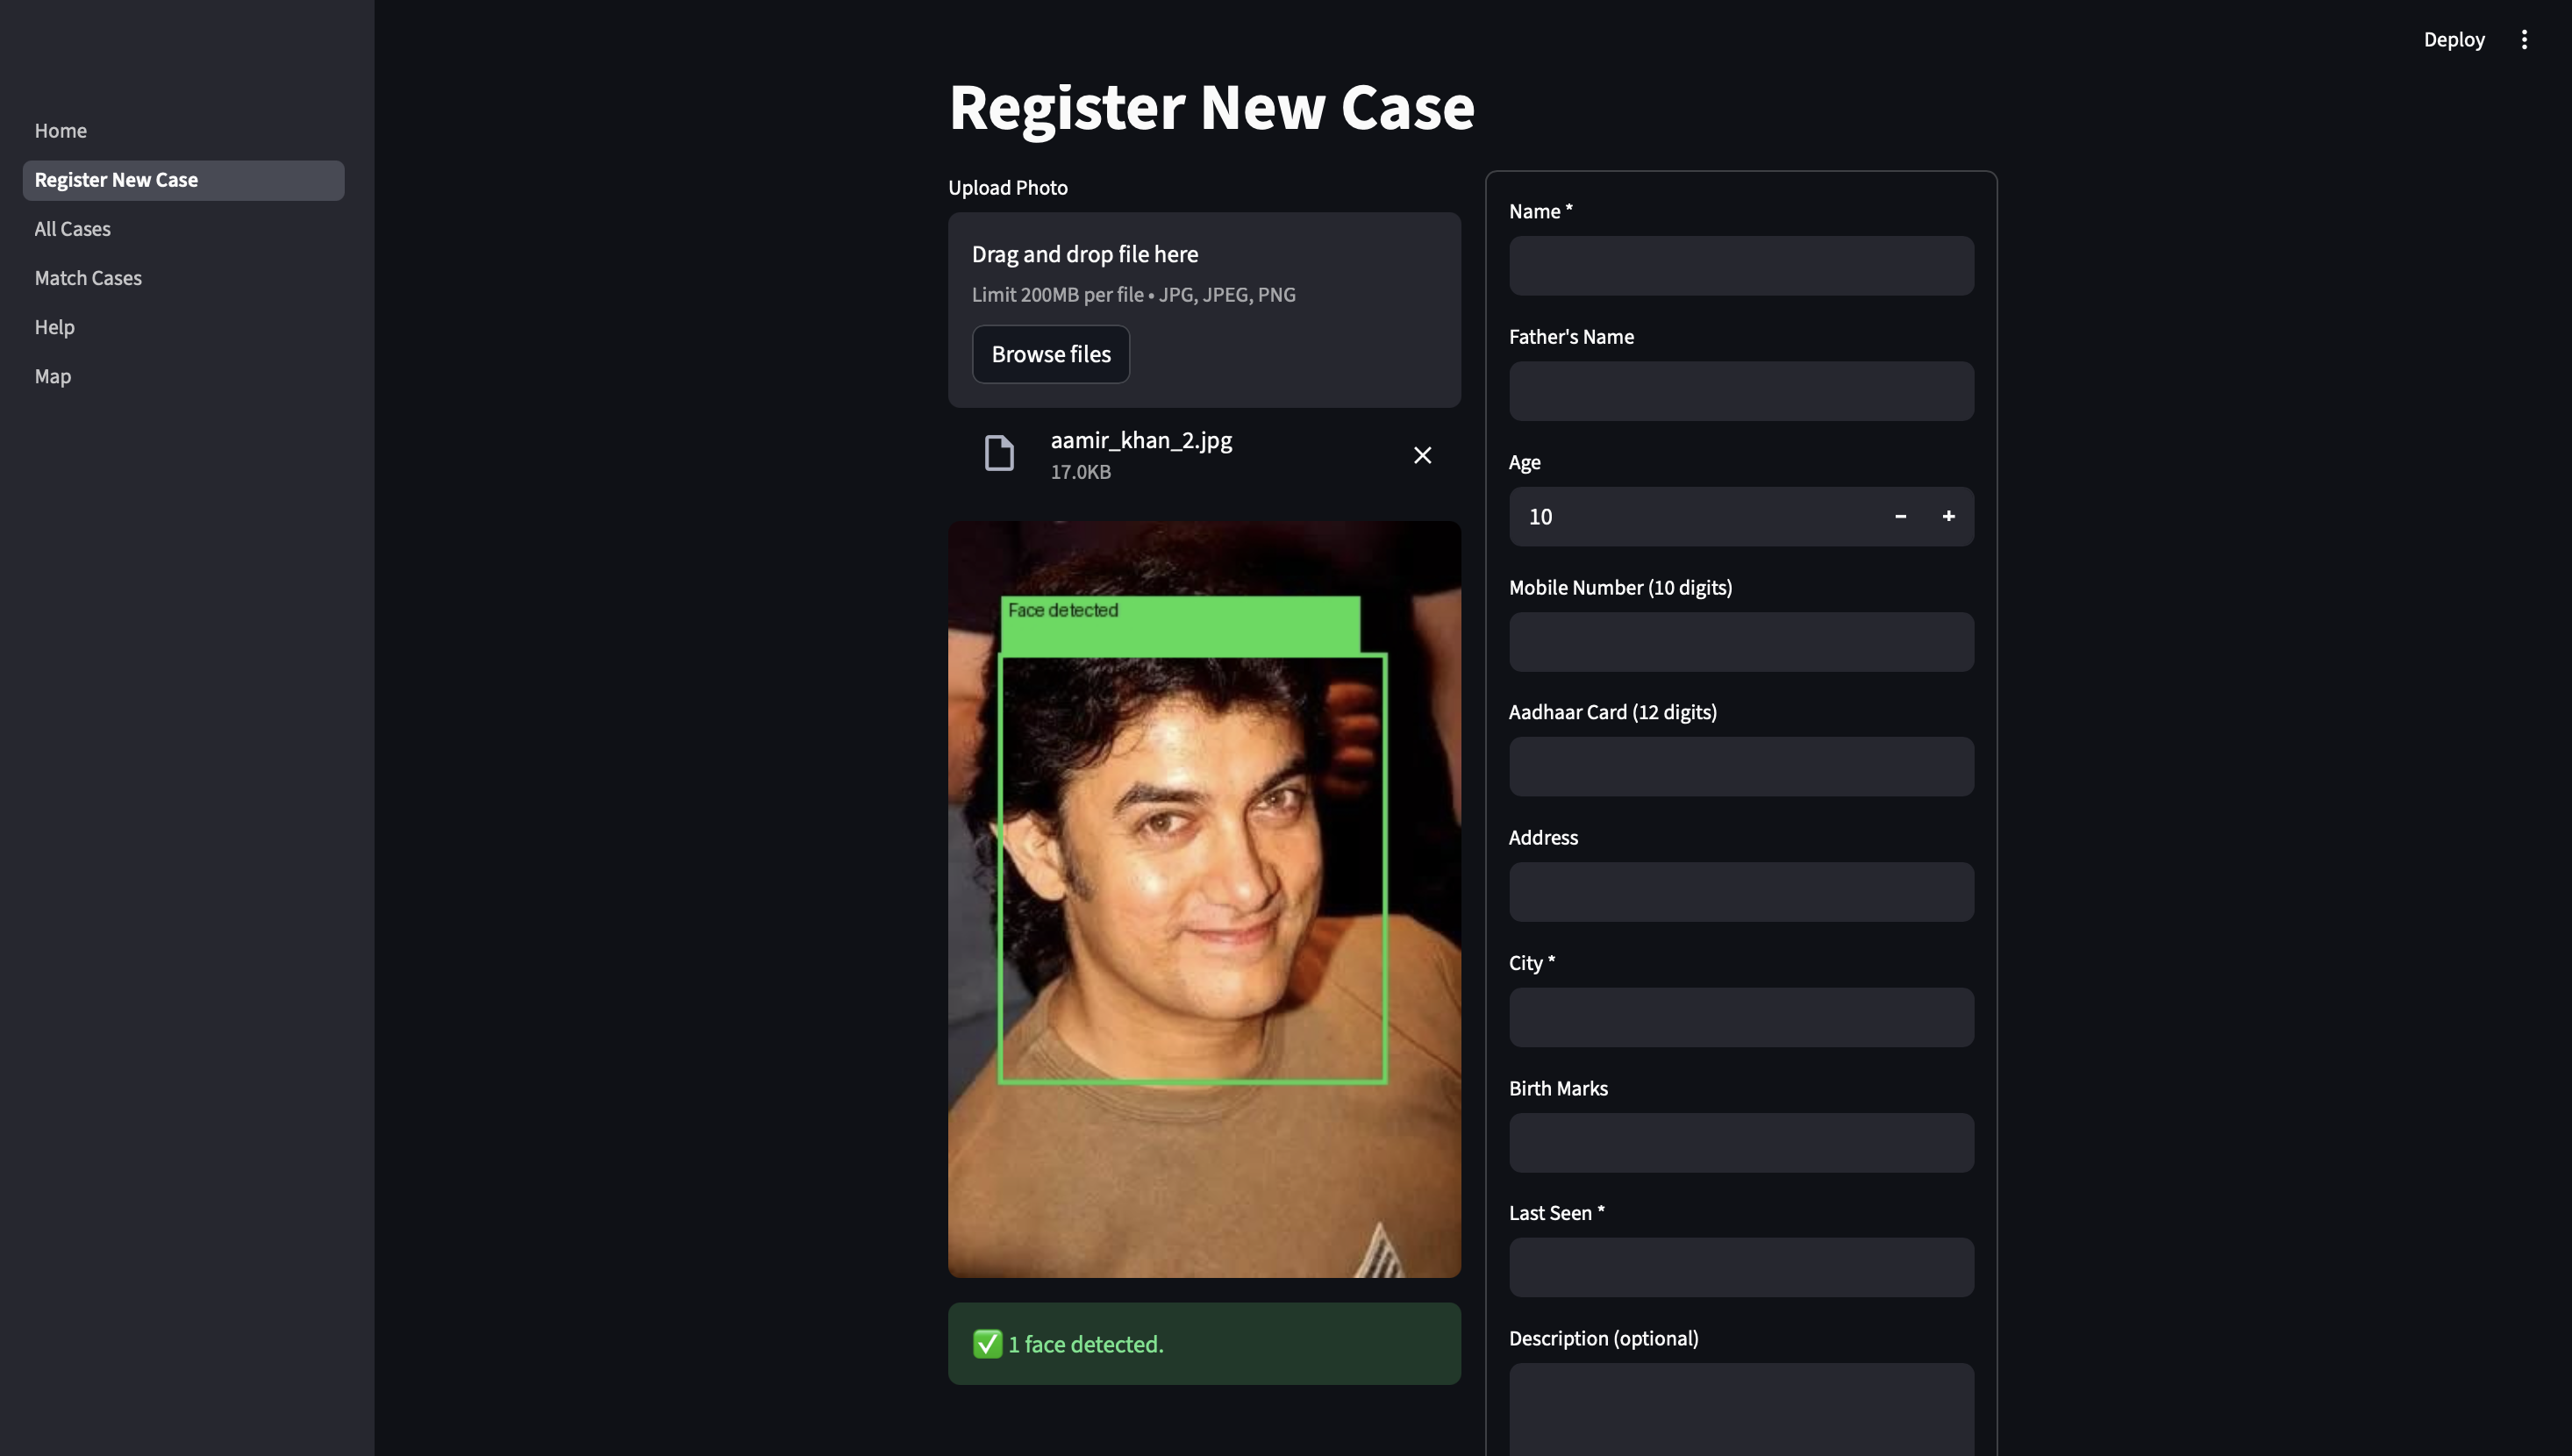Screen dimensions: 2572x1456
Task: Click the uploaded file document icon
Action: (998, 453)
